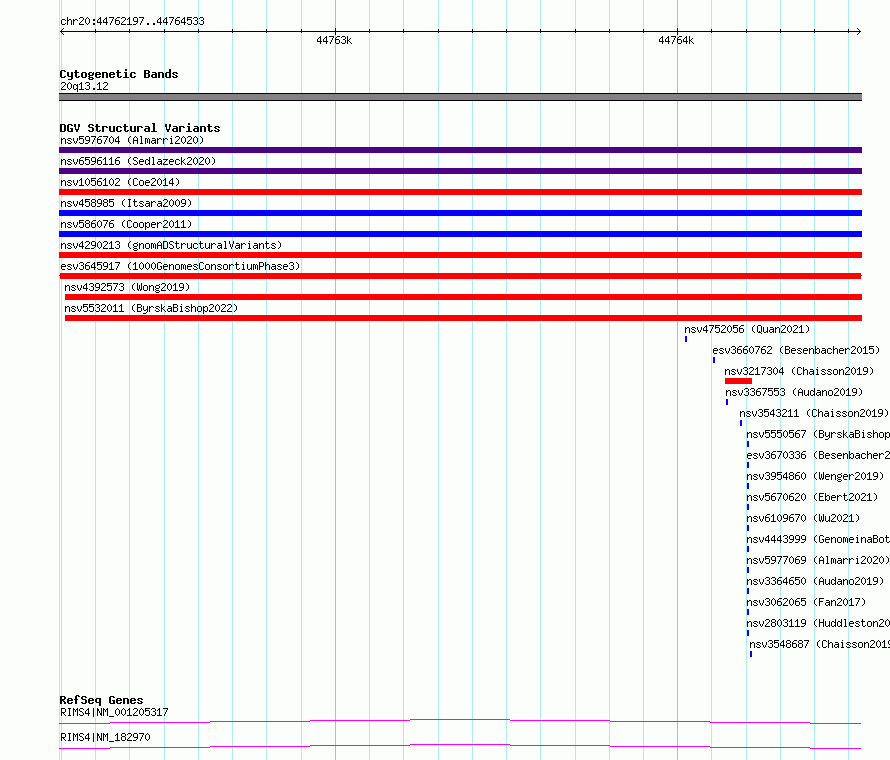Select esv3660762 (Besenbacher2015) variant label
Screen dimensions: 890x760
[x=796, y=350]
